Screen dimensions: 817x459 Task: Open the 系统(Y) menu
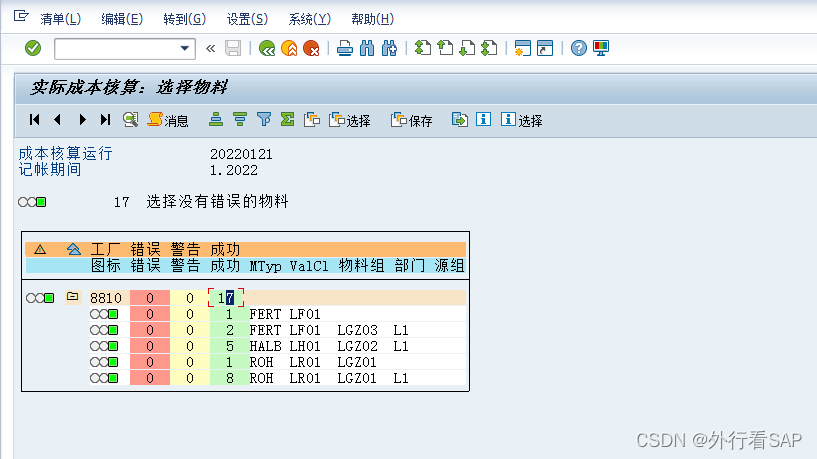[310, 19]
